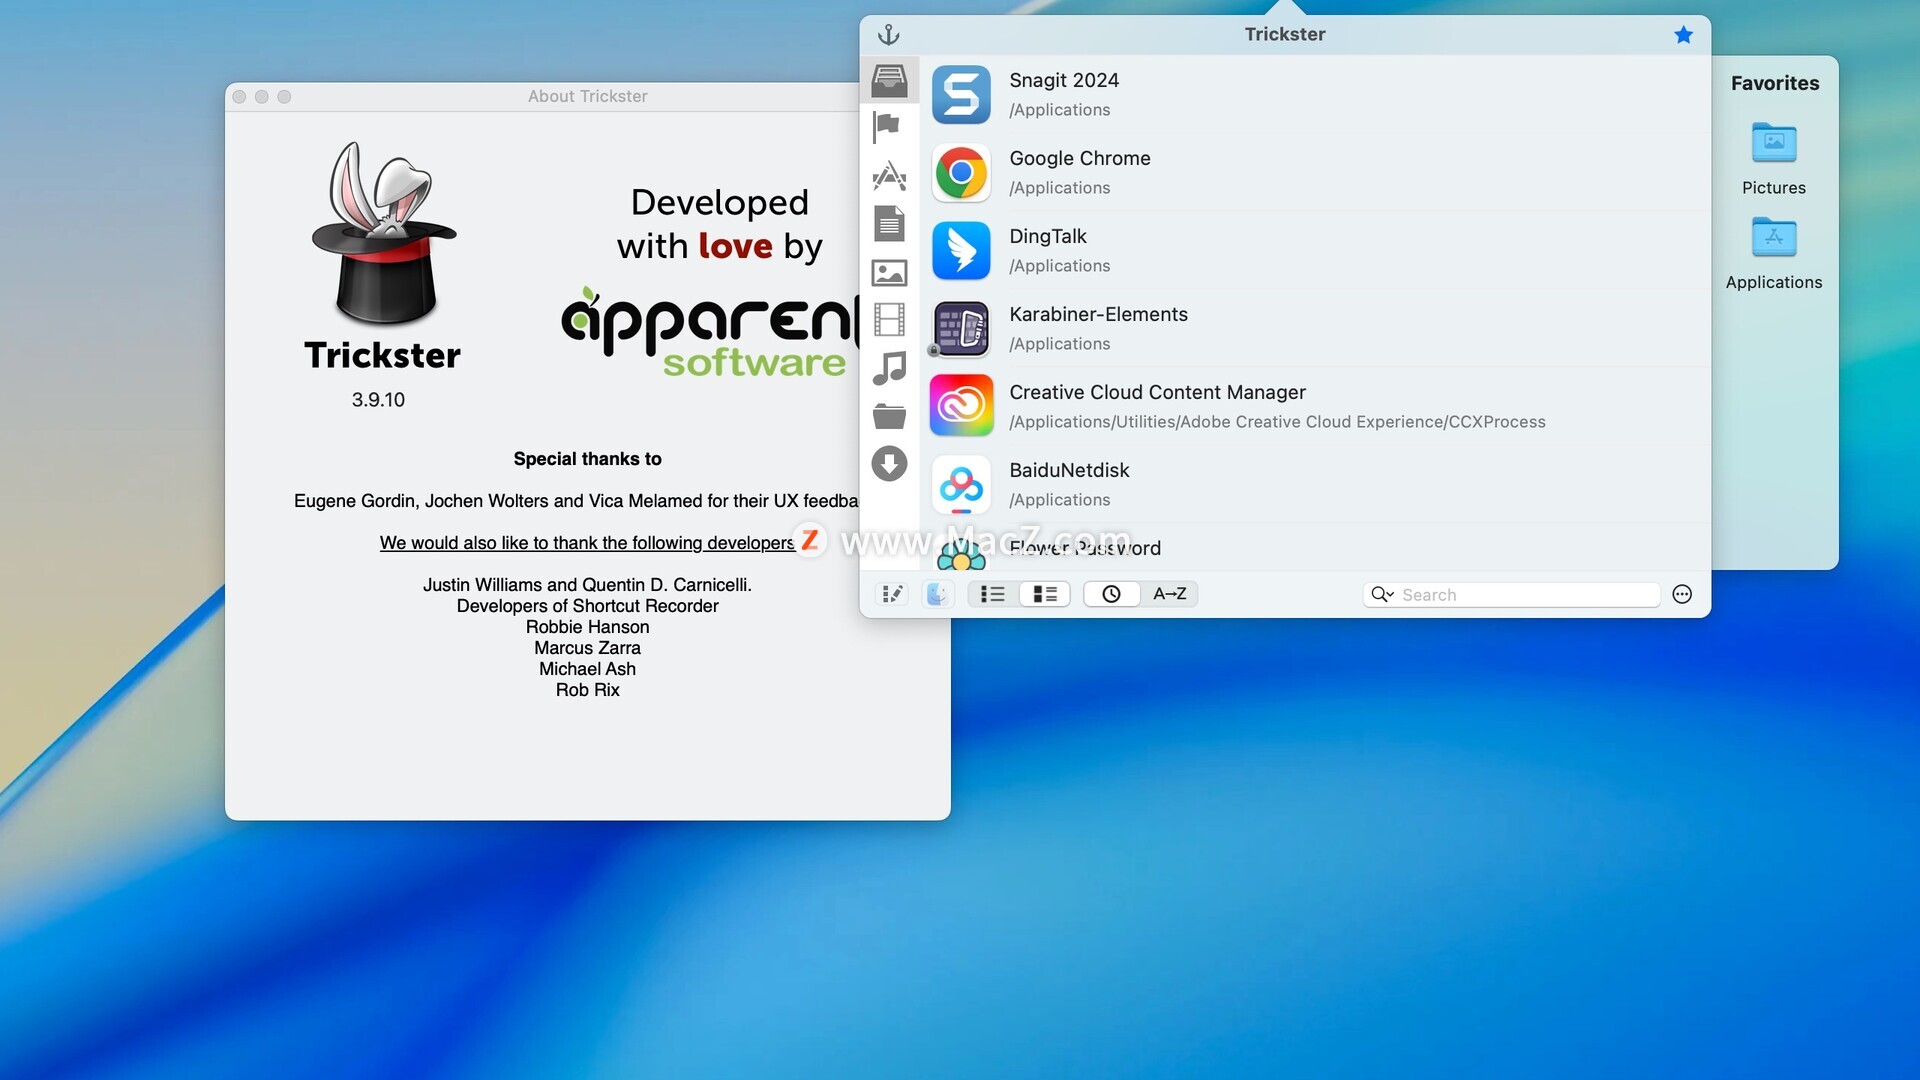Viewport: 1920px width, 1080px height.
Task: Click the Trickster rabbit hat logo
Action: (383, 232)
